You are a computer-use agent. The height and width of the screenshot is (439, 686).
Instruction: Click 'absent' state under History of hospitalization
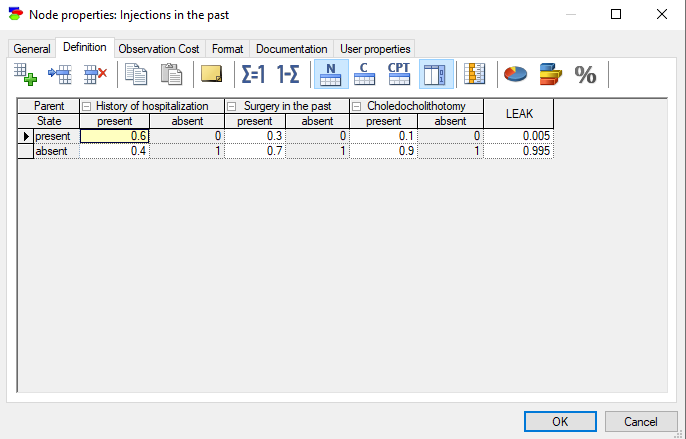point(187,121)
